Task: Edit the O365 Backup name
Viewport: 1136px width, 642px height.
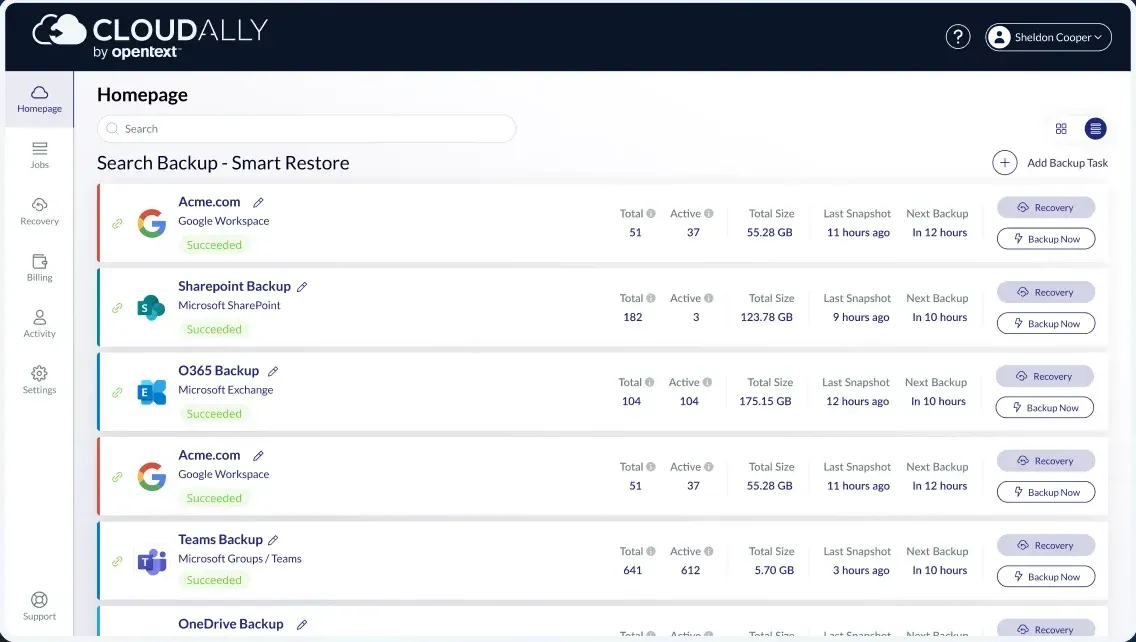Action: [x=273, y=371]
